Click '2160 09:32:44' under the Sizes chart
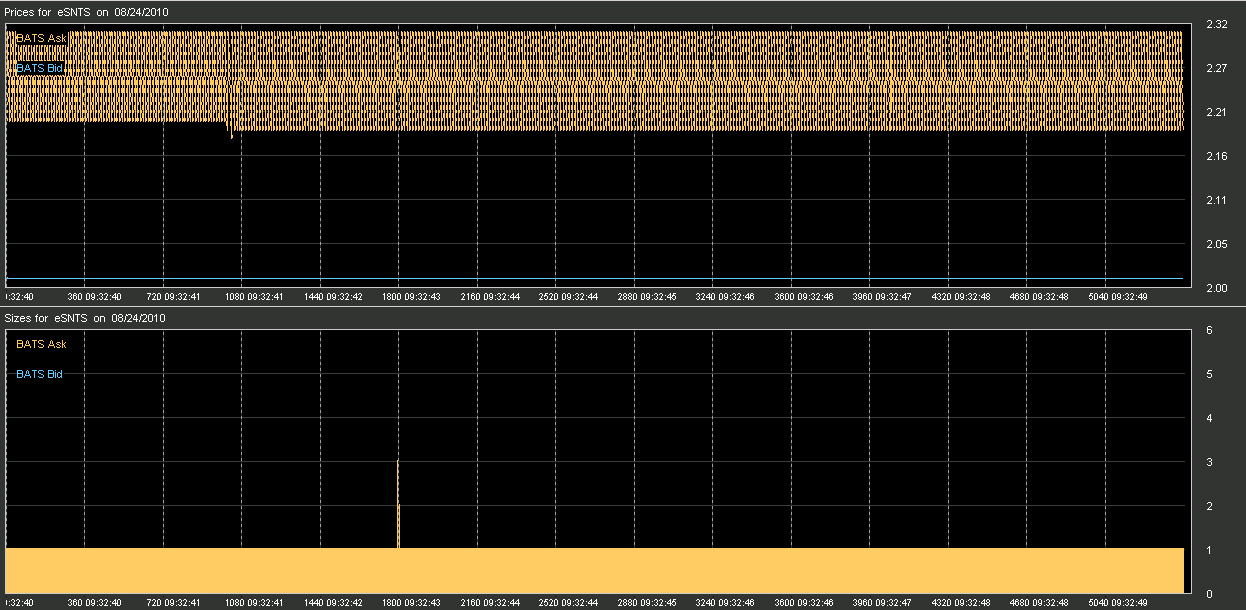This screenshot has height=610, width=1246. 490,603
